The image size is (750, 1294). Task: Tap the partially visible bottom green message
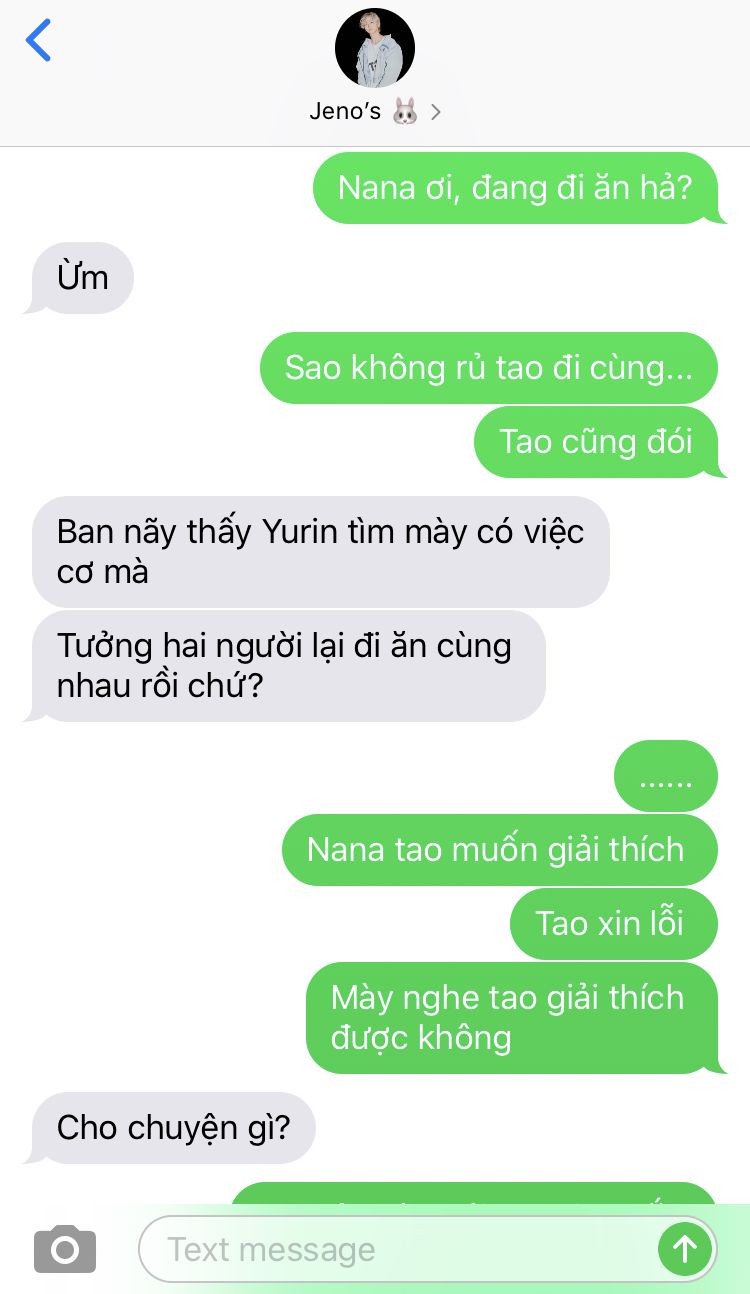coord(474,1194)
